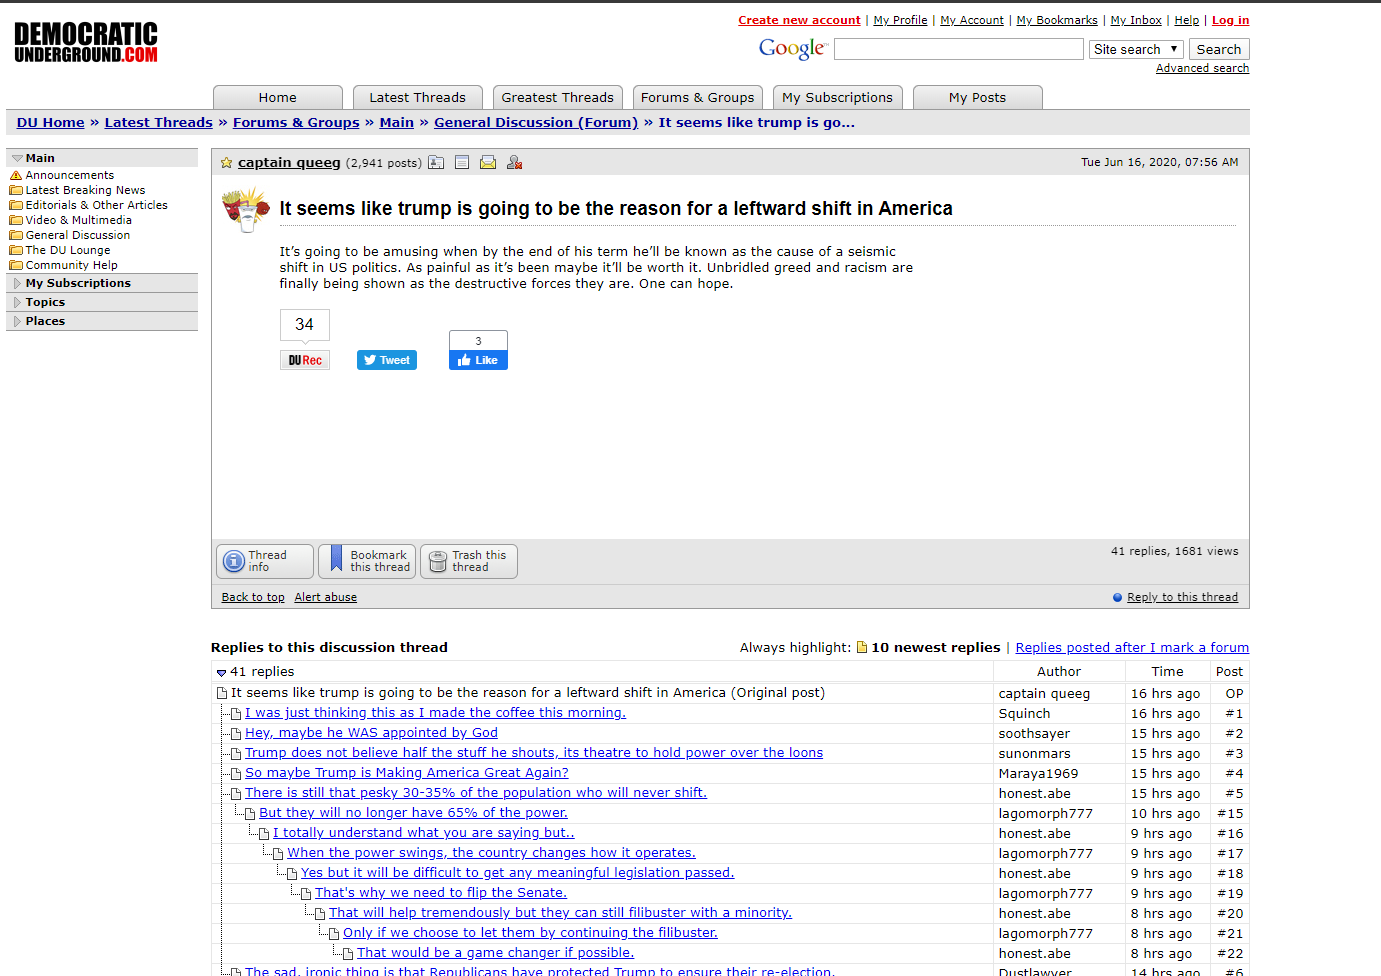Click the 'Tue Jun 16, 2020, 07:56 AM' timestamp
This screenshot has height=976, width=1381.
coord(1159,162)
